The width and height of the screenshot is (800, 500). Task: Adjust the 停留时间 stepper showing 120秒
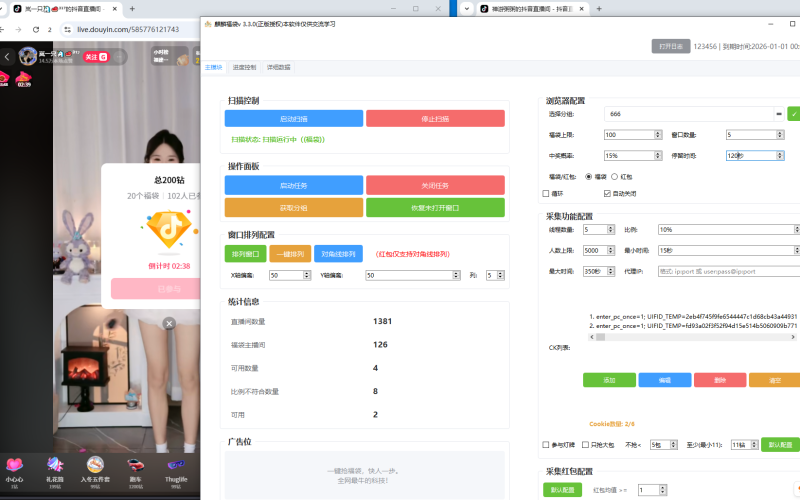[x=780, y=155]
